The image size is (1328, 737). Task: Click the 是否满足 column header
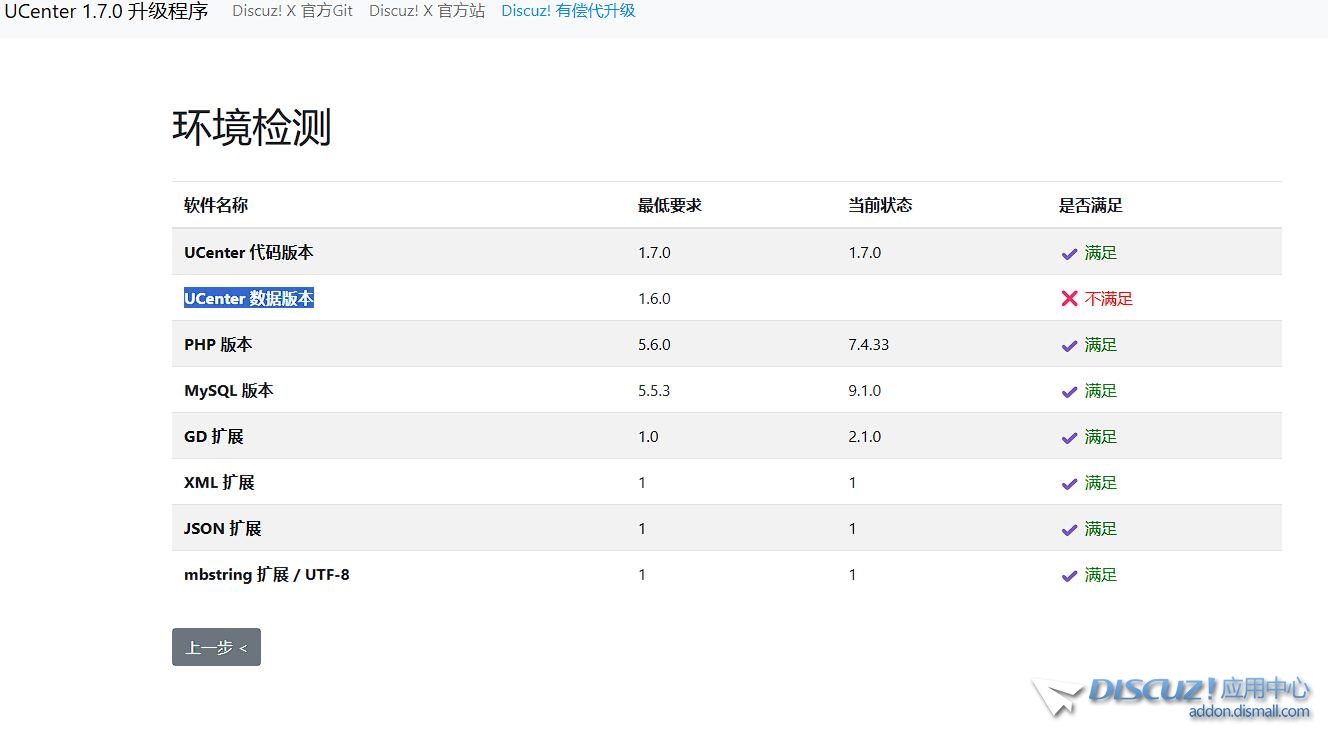1090,205
